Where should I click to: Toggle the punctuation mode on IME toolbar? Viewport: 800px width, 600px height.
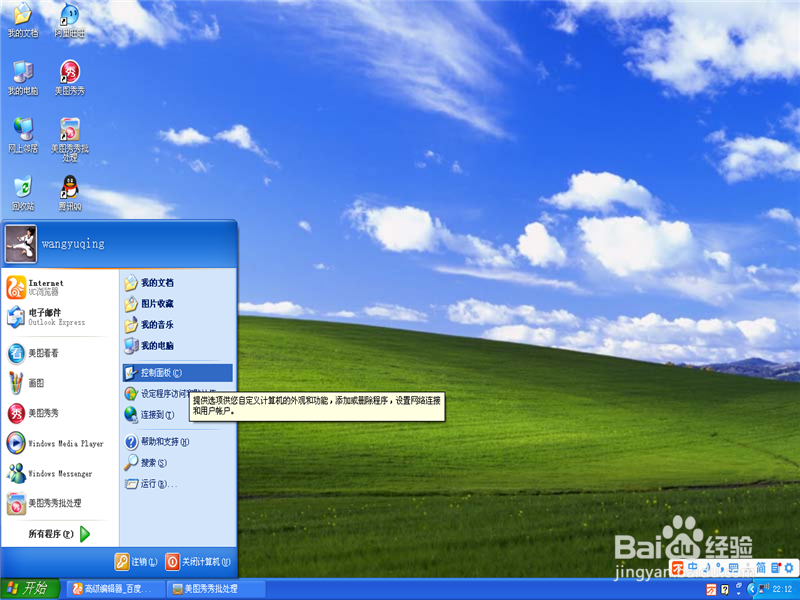pos(720,567)
